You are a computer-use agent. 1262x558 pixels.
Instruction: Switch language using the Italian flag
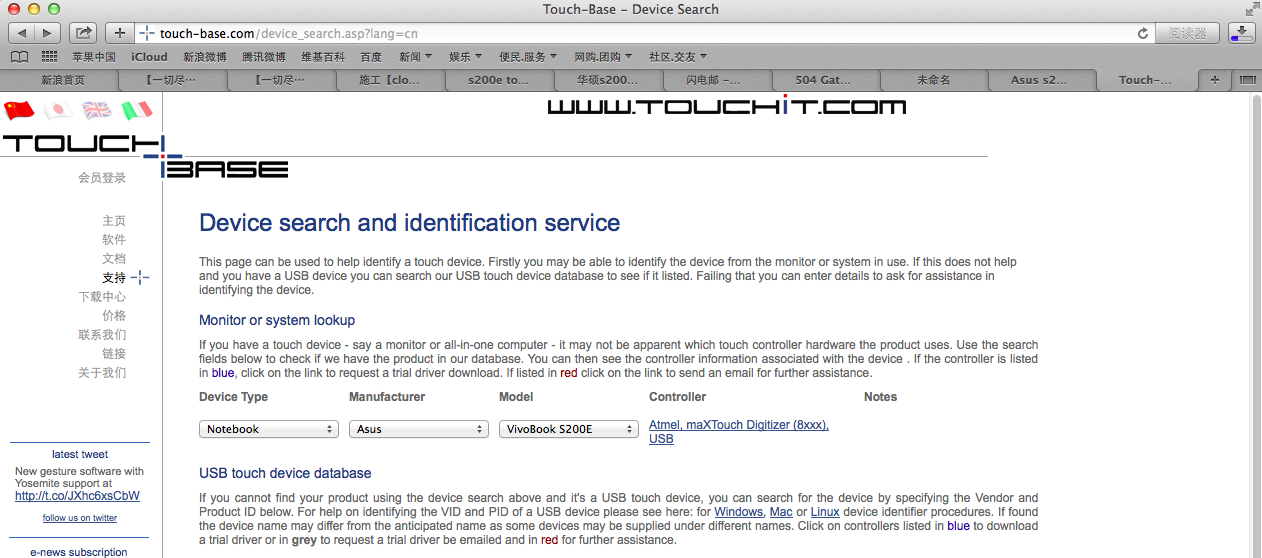[136, 110]
